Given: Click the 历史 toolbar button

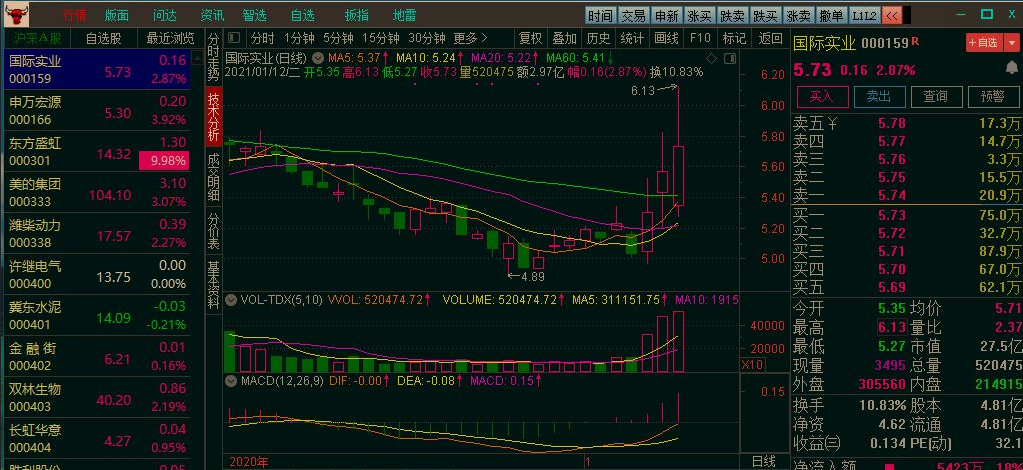Looking at the screenshot, I should pos(598,38).
